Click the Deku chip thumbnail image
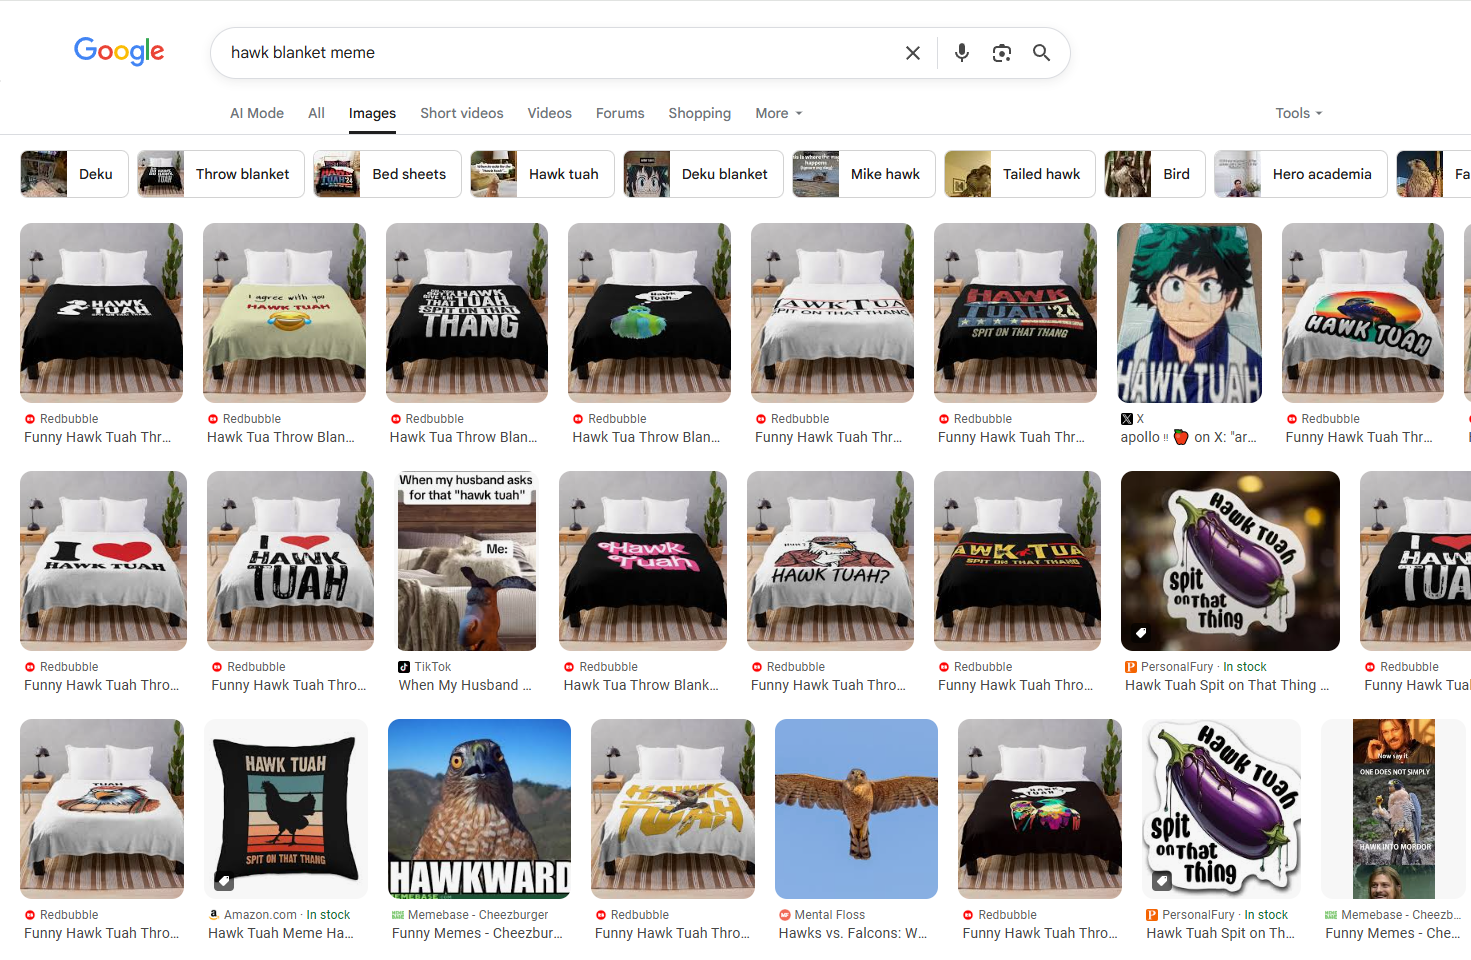 [44, 174]
